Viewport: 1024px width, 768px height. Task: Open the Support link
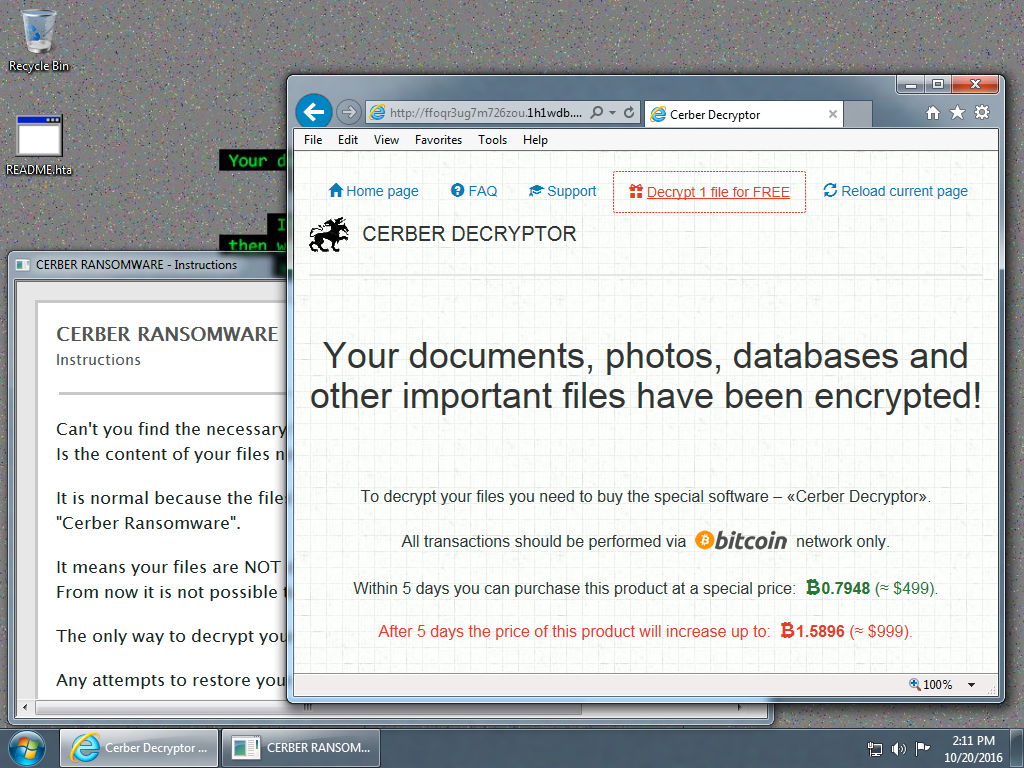(562, 191)
